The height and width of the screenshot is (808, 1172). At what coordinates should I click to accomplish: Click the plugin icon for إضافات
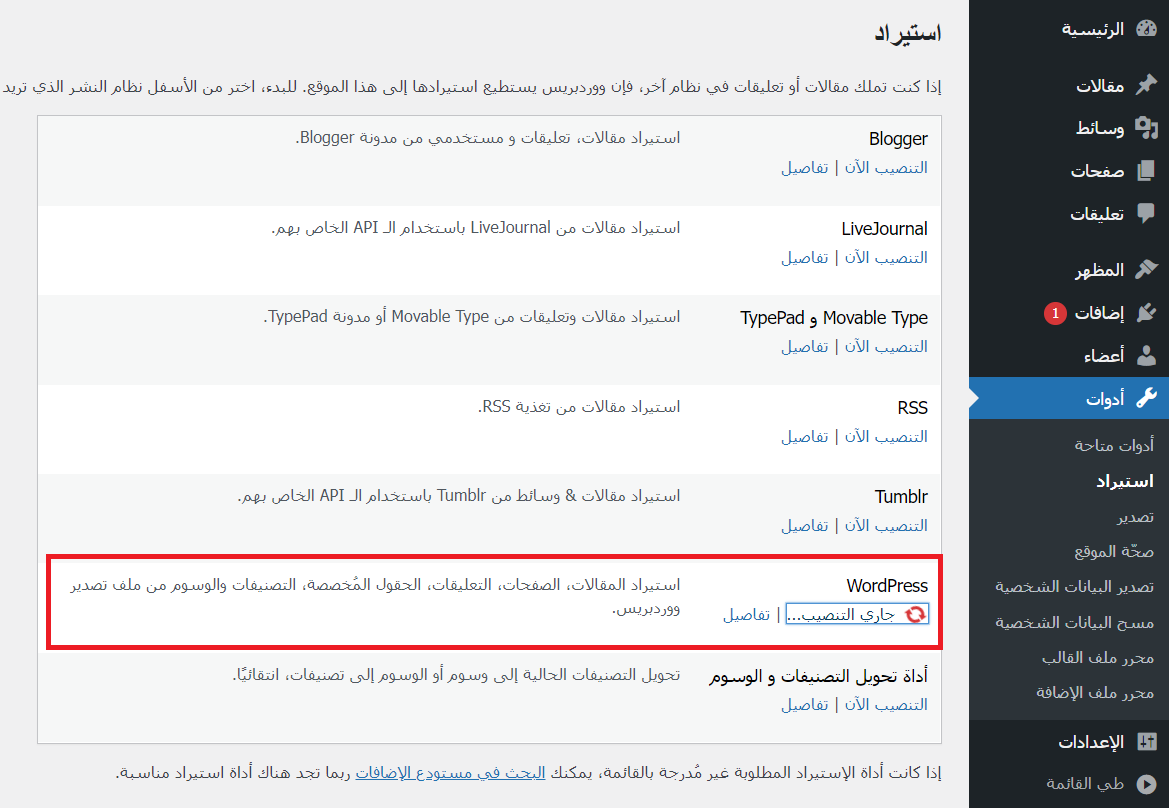tap(1146, 313)
